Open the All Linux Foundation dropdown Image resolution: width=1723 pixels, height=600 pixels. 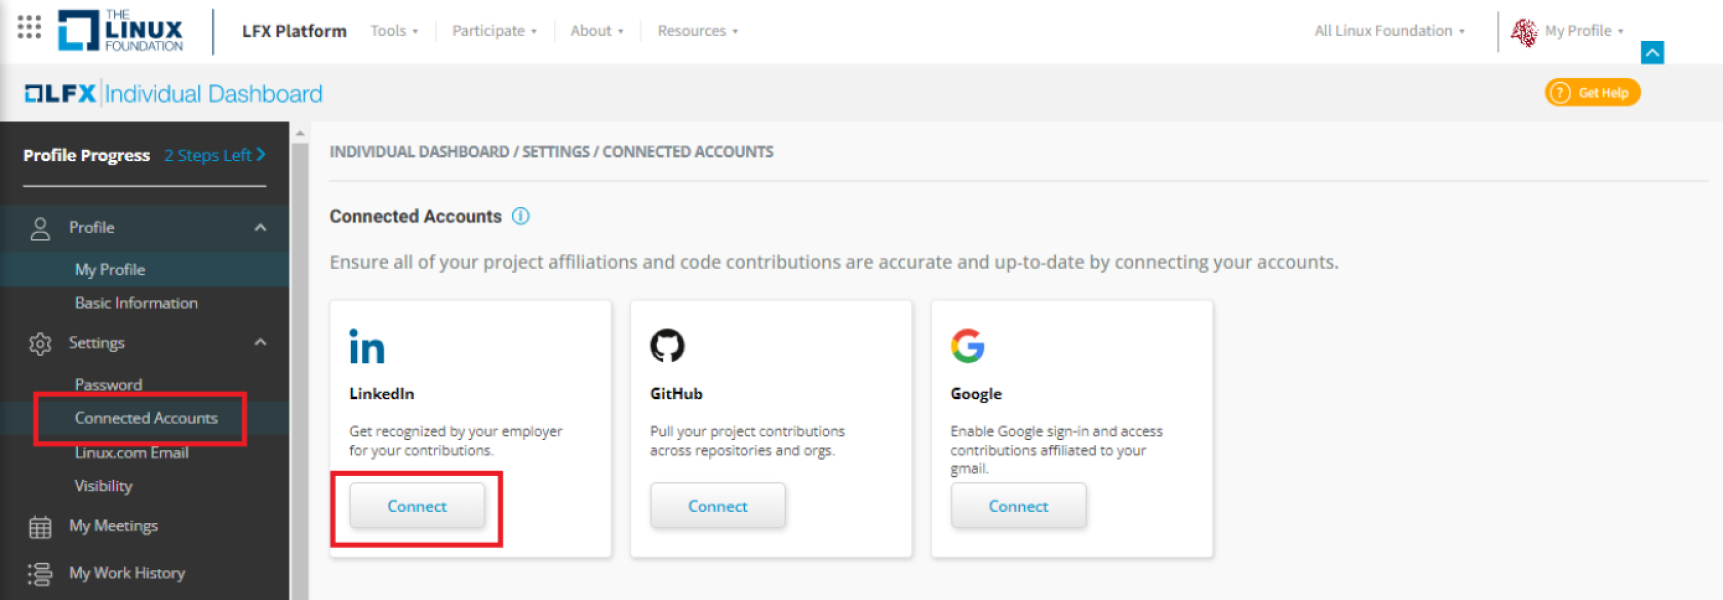[x=1389, y=31]
